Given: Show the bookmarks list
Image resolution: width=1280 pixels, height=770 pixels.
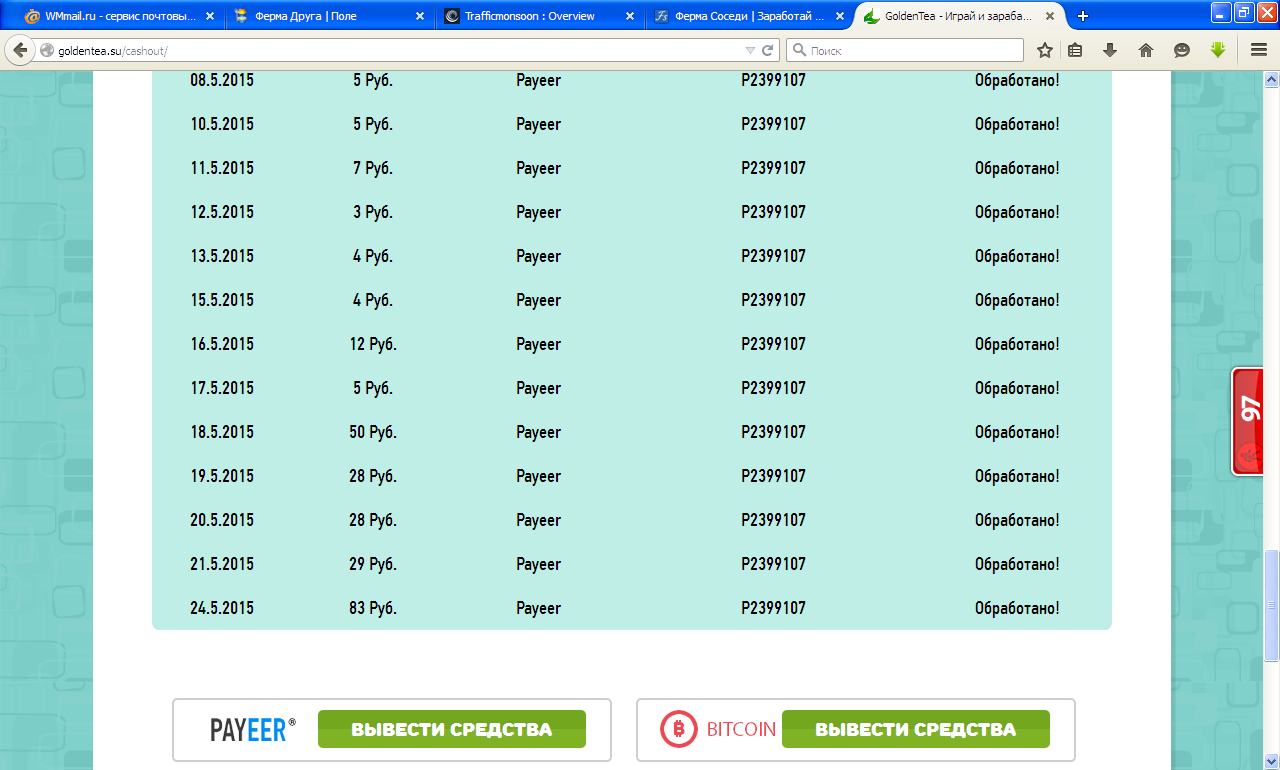Looking at the screenshot, I should (1075, 50).
